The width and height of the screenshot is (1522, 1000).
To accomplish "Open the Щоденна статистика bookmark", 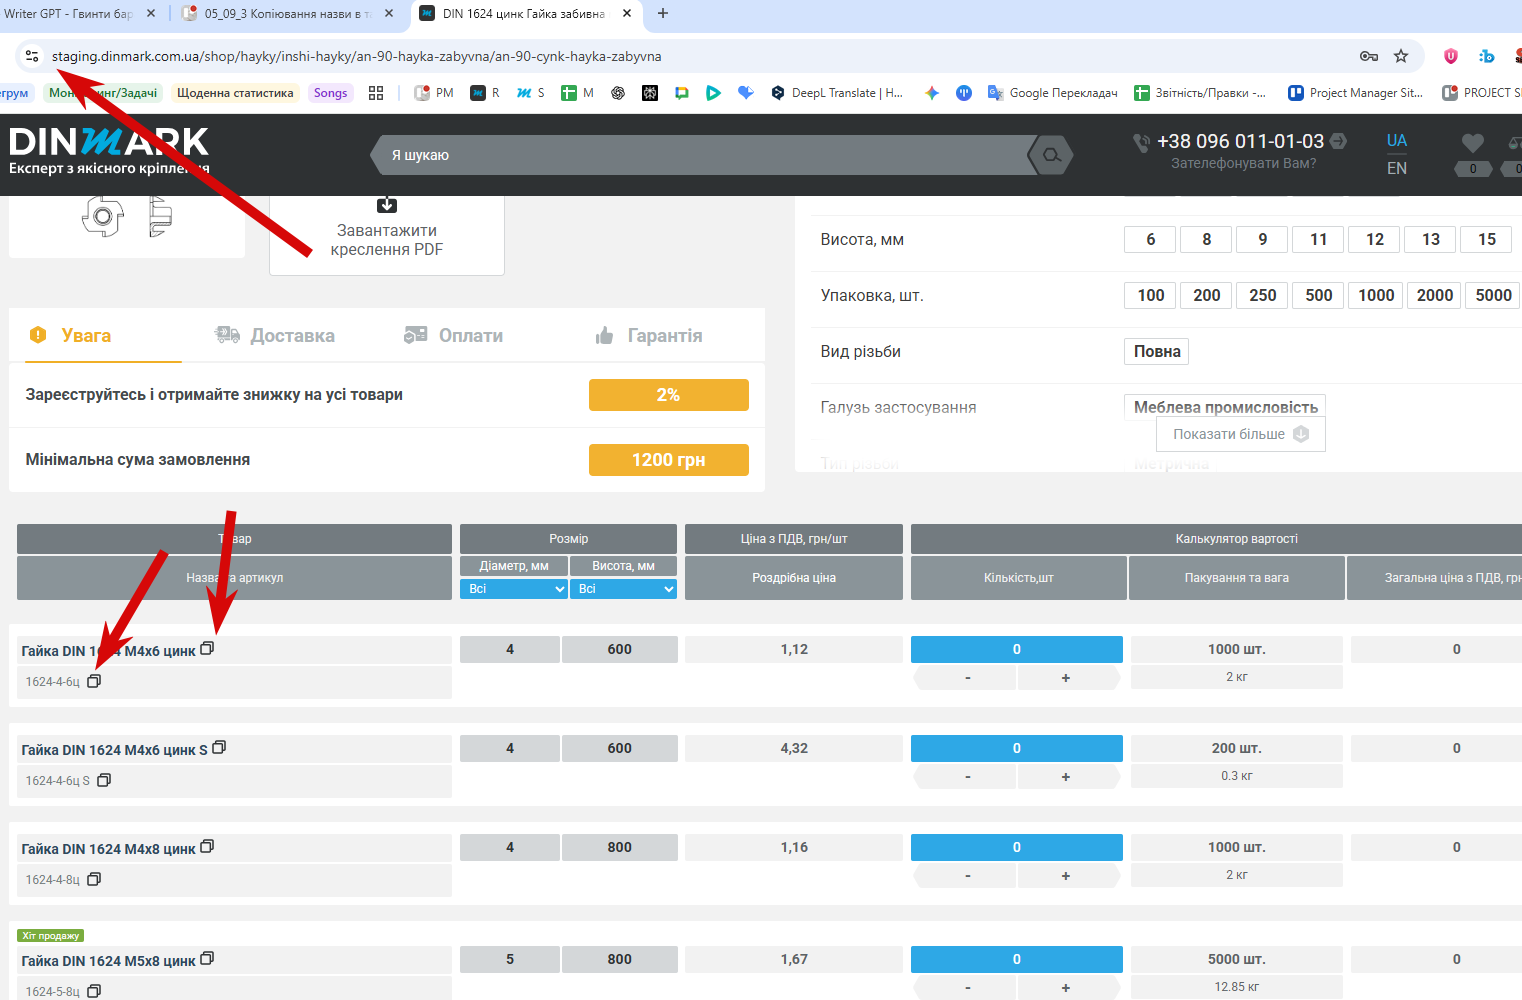I will click(x=235, y=93).
